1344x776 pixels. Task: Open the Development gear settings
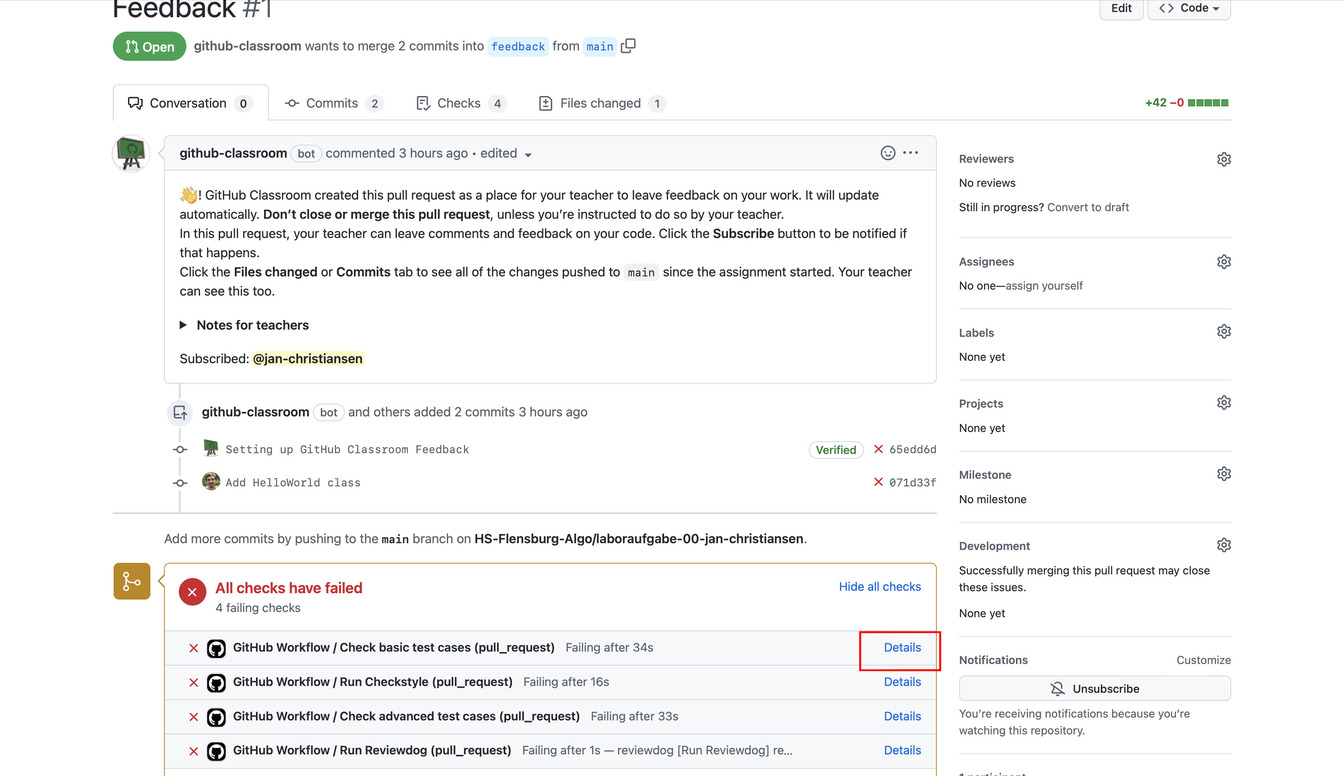click(x=1223, y=546)
